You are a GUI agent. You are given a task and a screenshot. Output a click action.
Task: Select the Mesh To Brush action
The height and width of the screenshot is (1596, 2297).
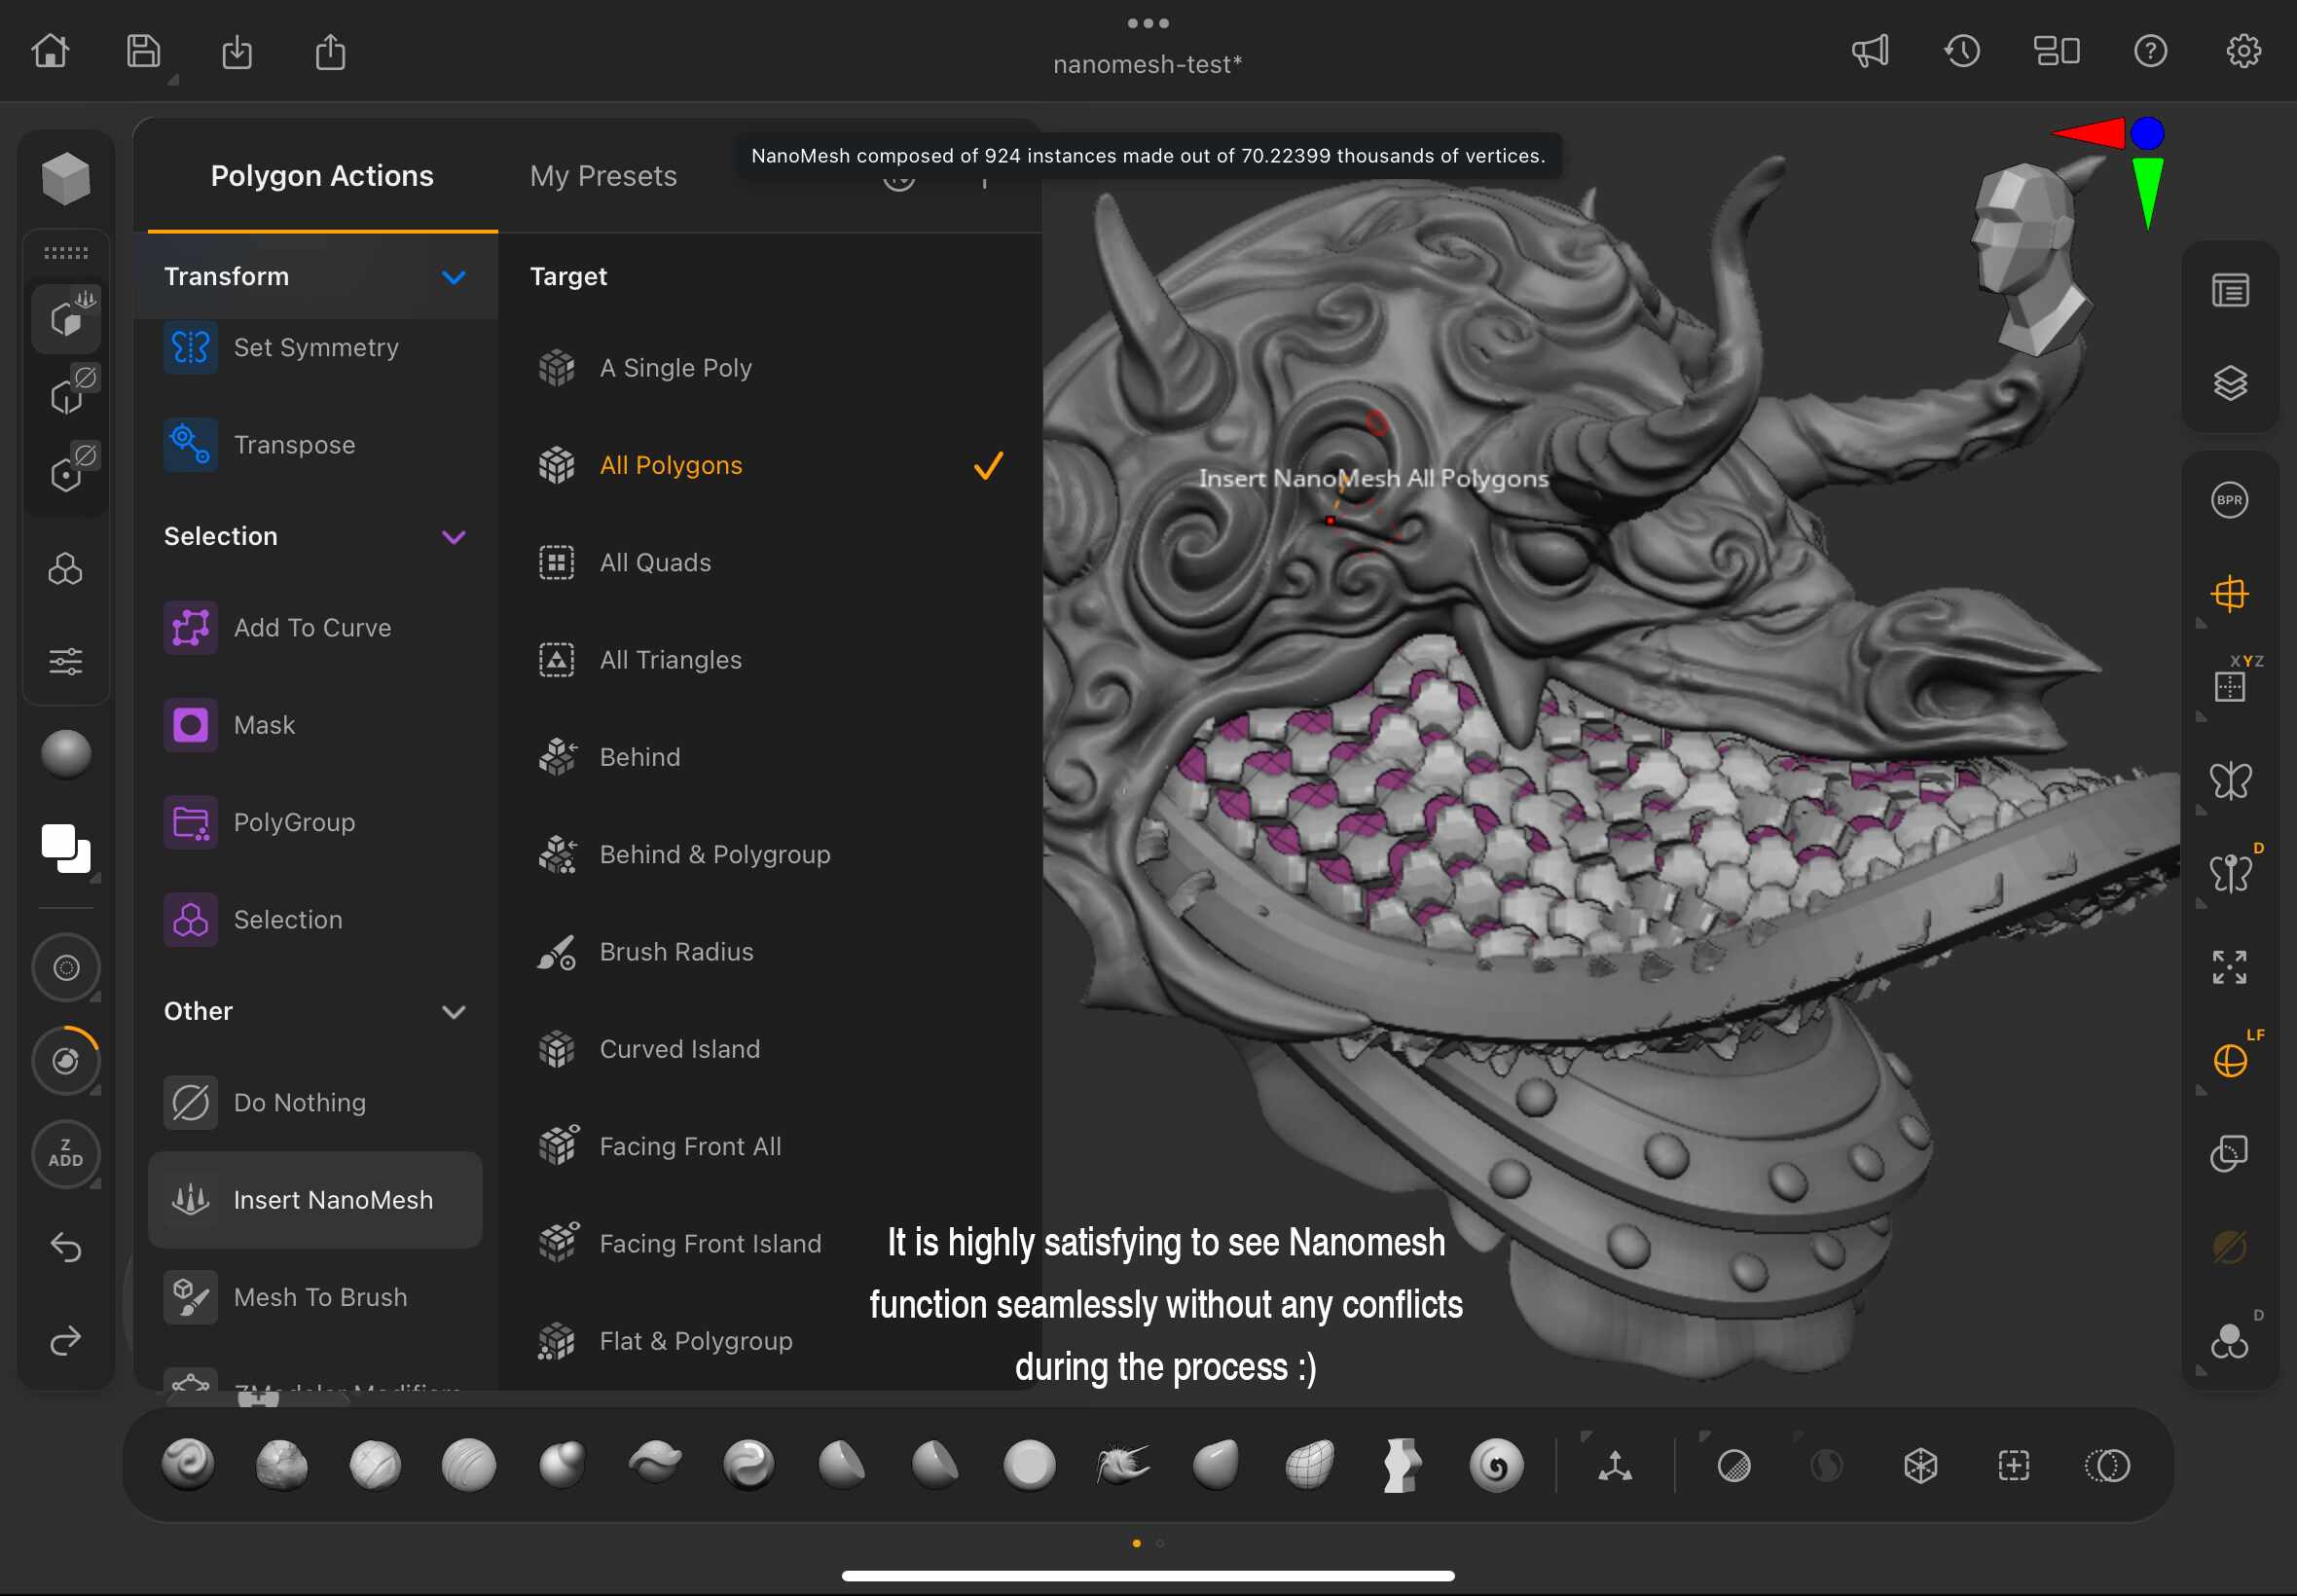pos(319,1297)
